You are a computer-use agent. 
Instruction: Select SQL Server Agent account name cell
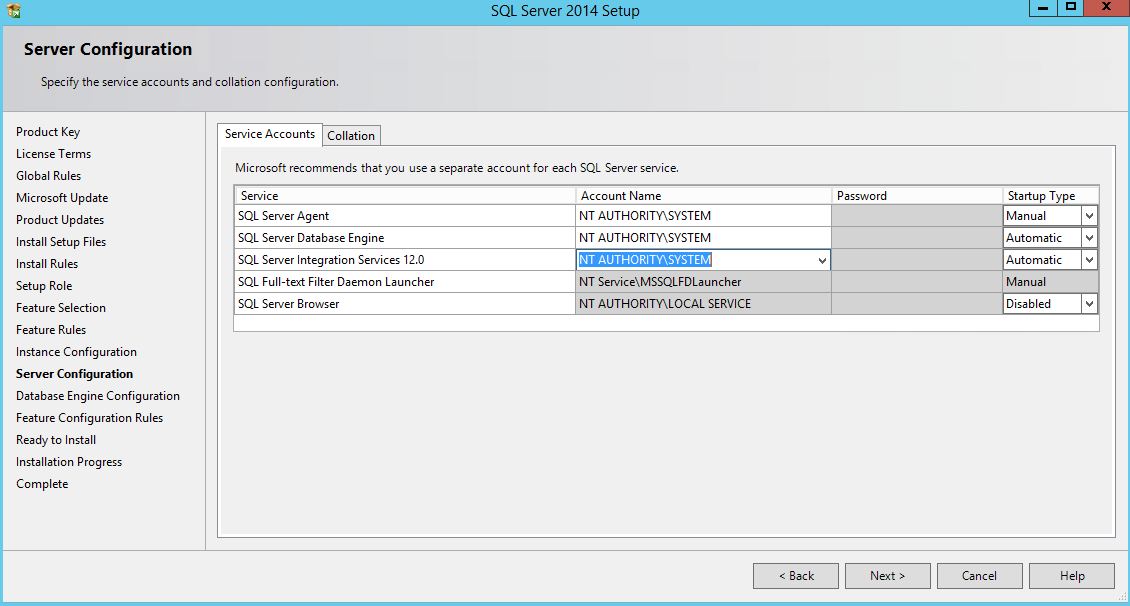(x=703, y=216)
